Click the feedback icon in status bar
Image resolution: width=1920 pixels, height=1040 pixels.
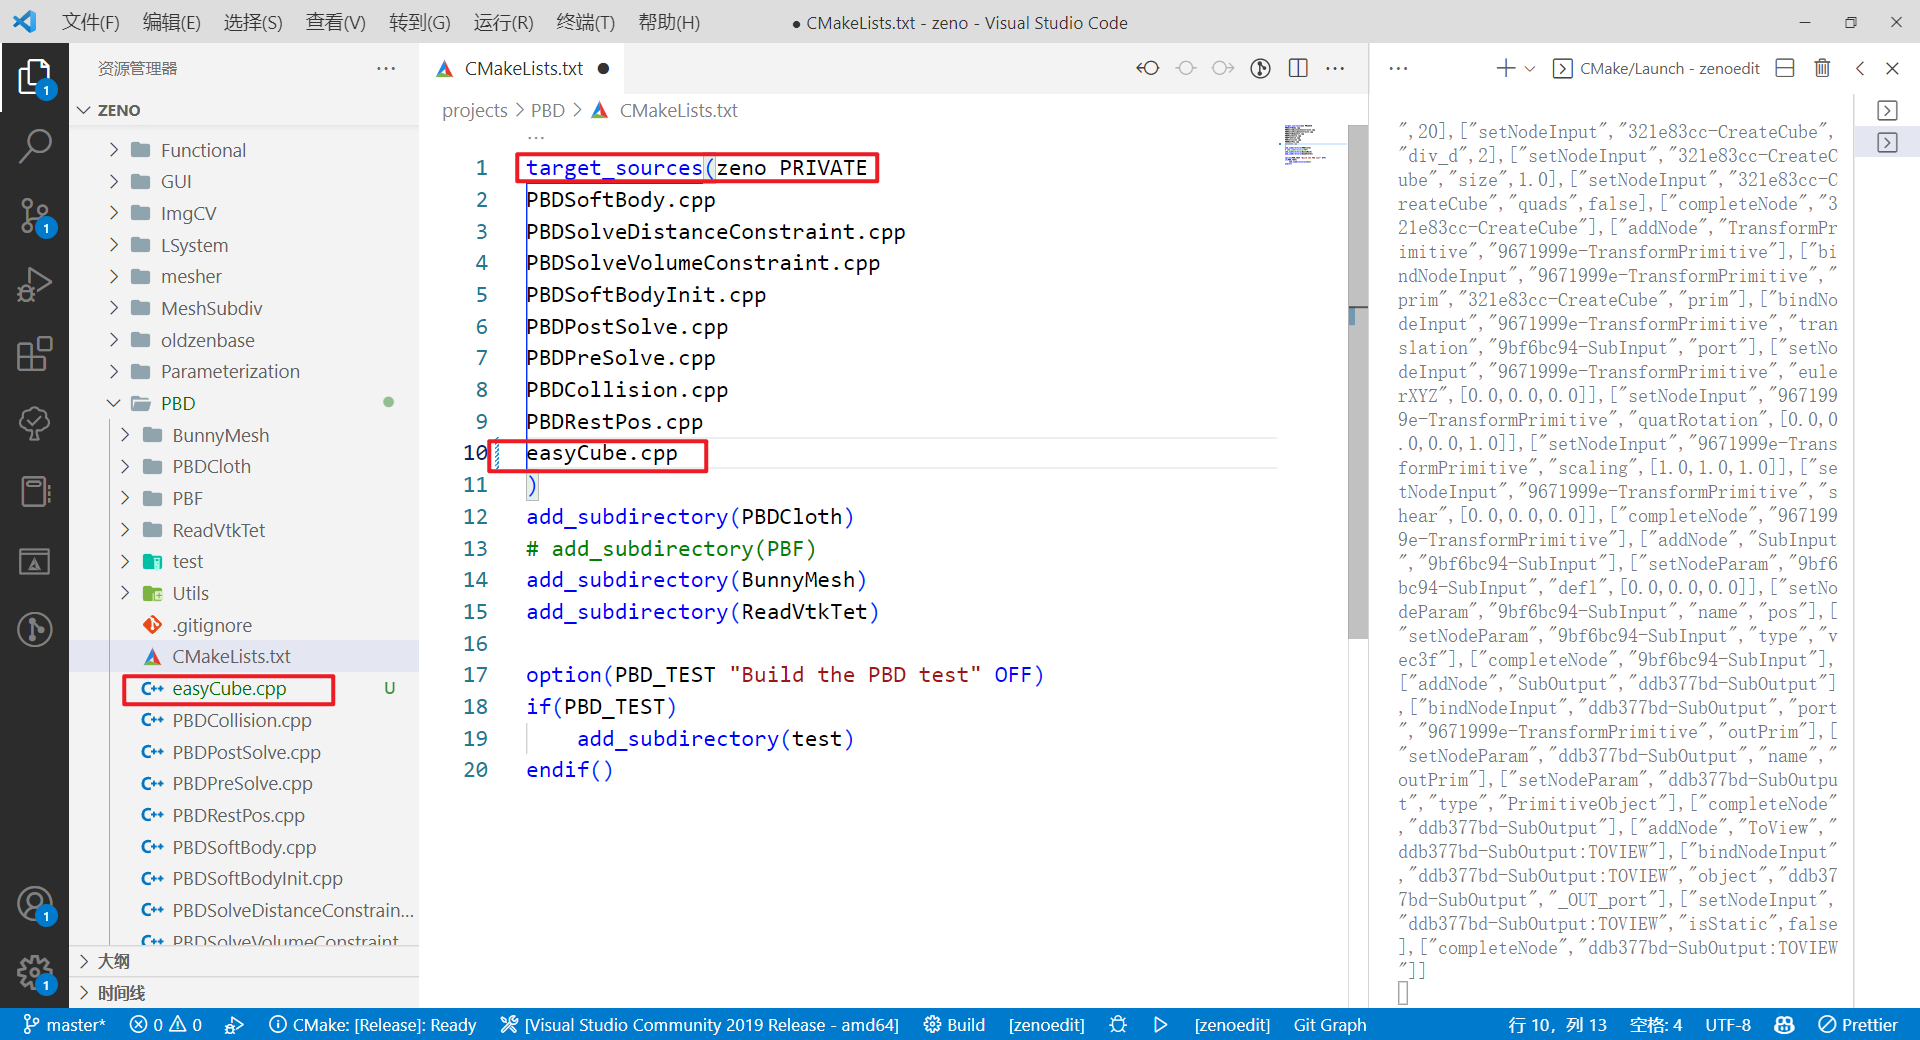click(1784, 1024)
